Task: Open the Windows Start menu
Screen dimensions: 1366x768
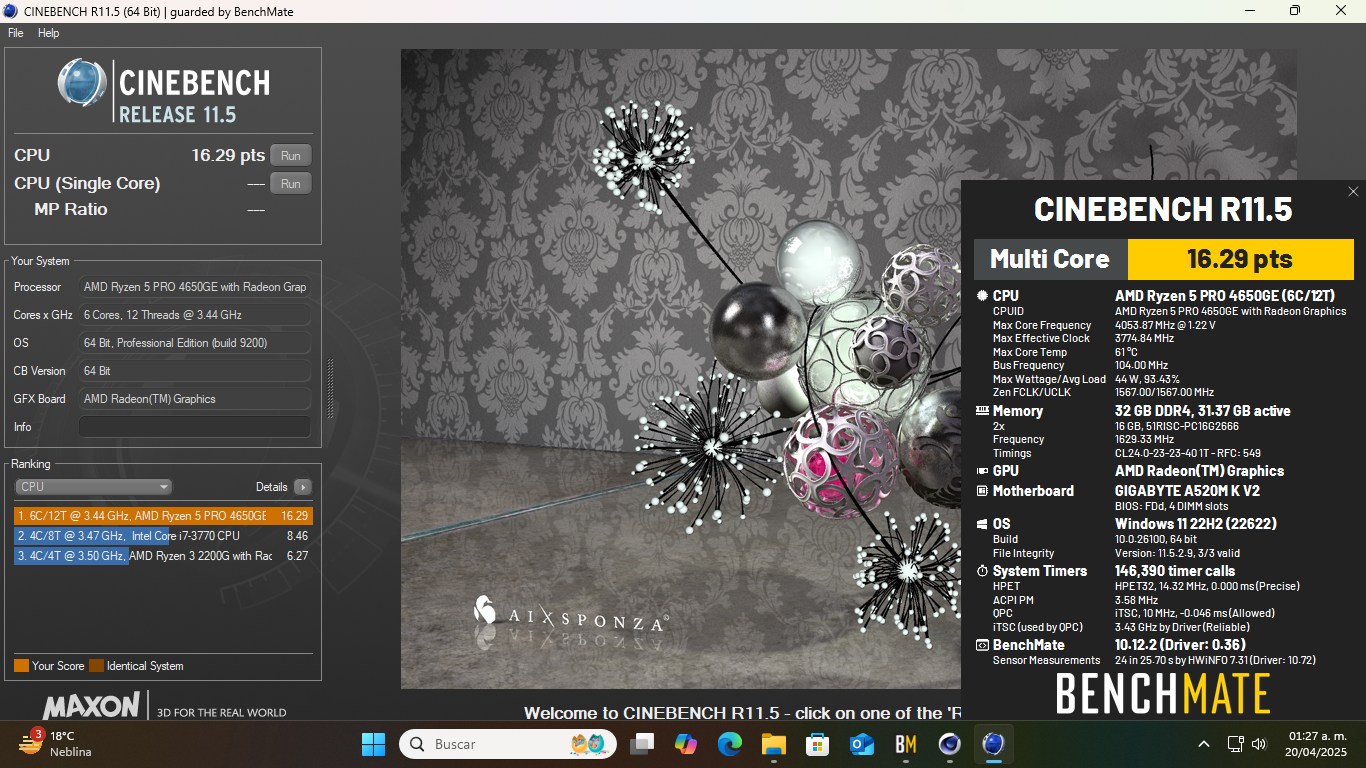Action: point(373,744)
